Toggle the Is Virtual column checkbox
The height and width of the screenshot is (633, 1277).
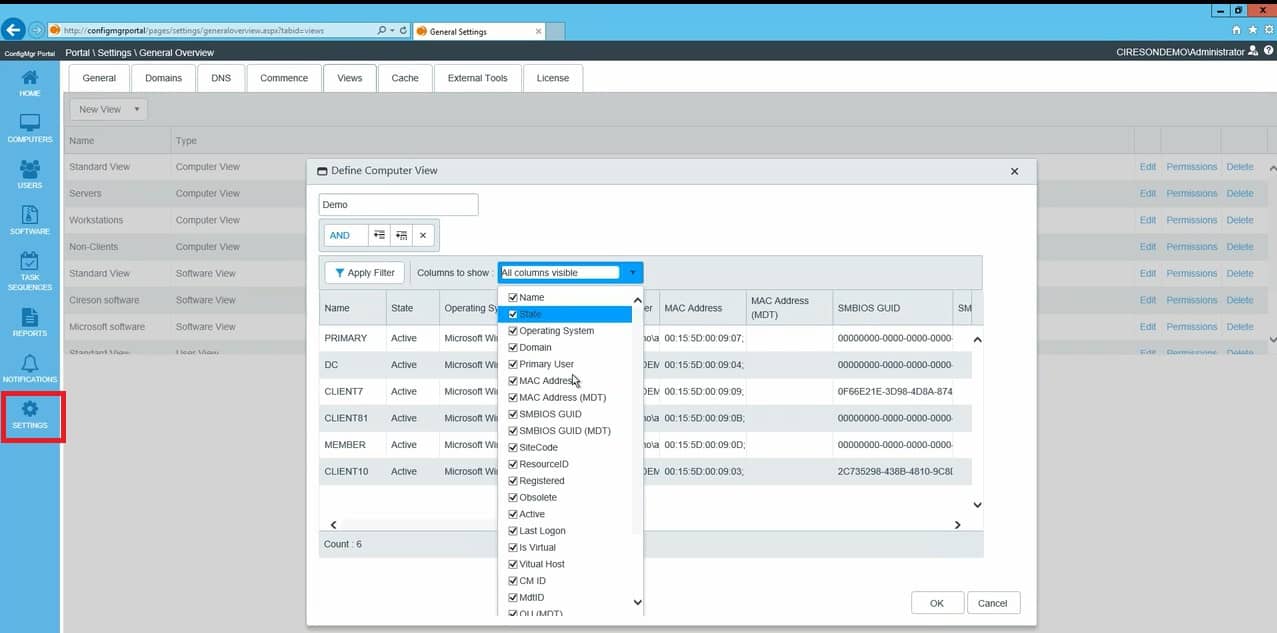[513, 547]
